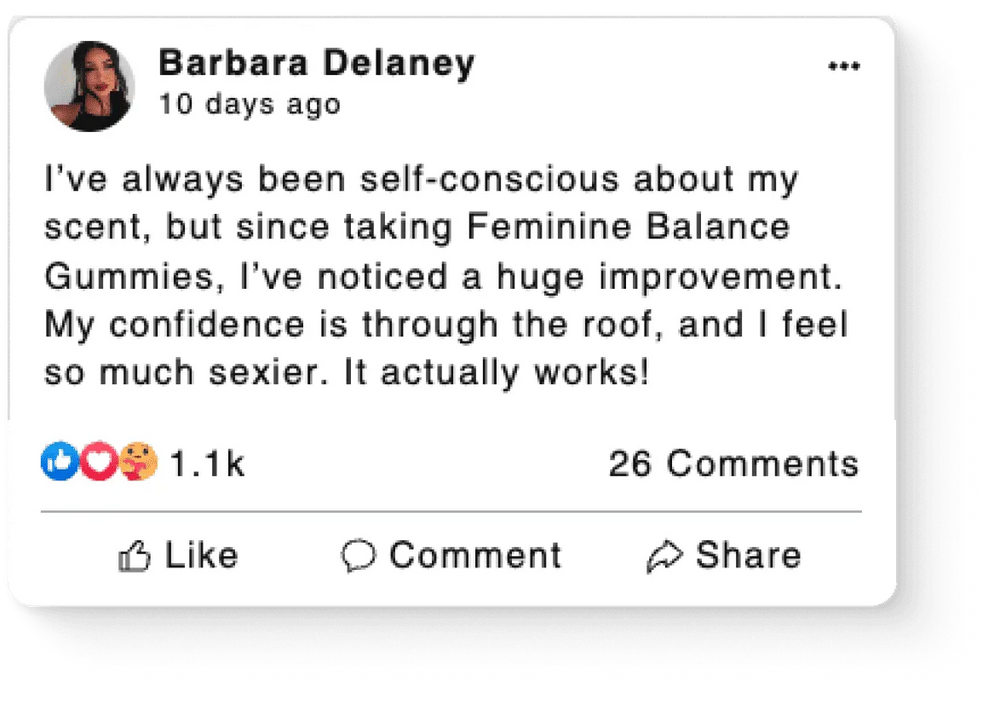Click the post's first line about self-conscious
1000x702 pixels.
tap(420, 180)
